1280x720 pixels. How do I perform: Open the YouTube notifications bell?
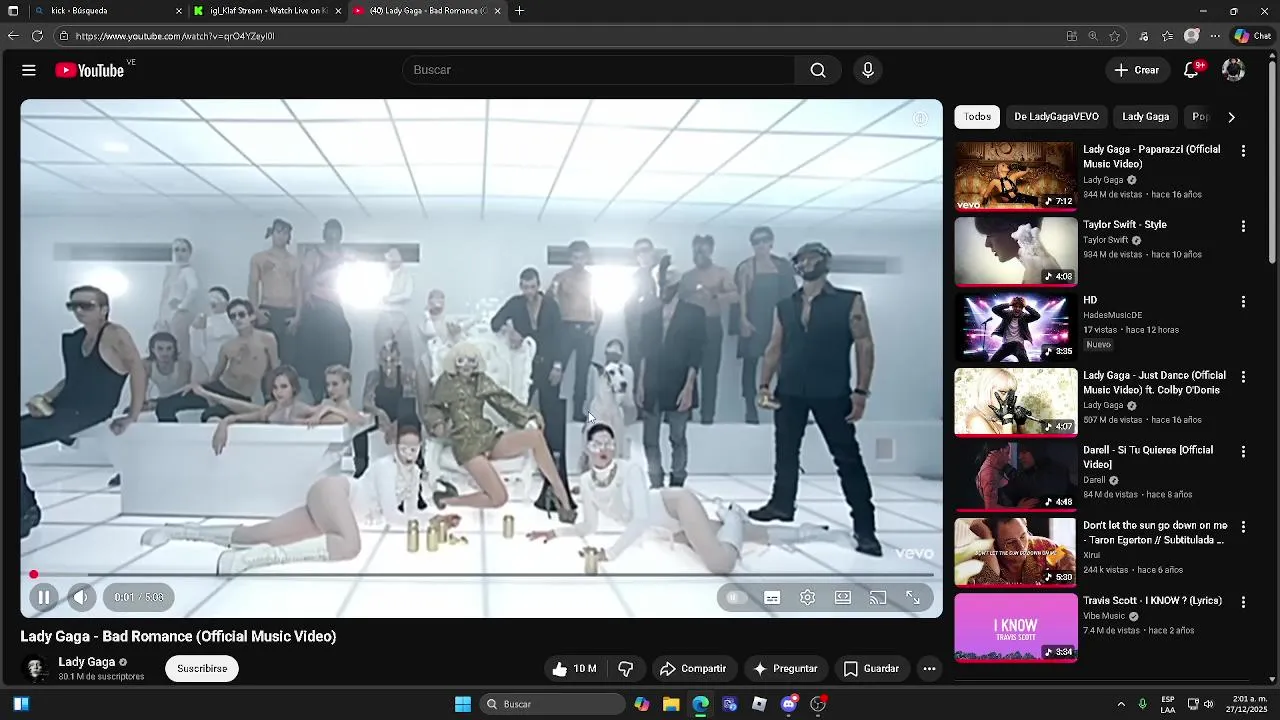(1191, 70)
